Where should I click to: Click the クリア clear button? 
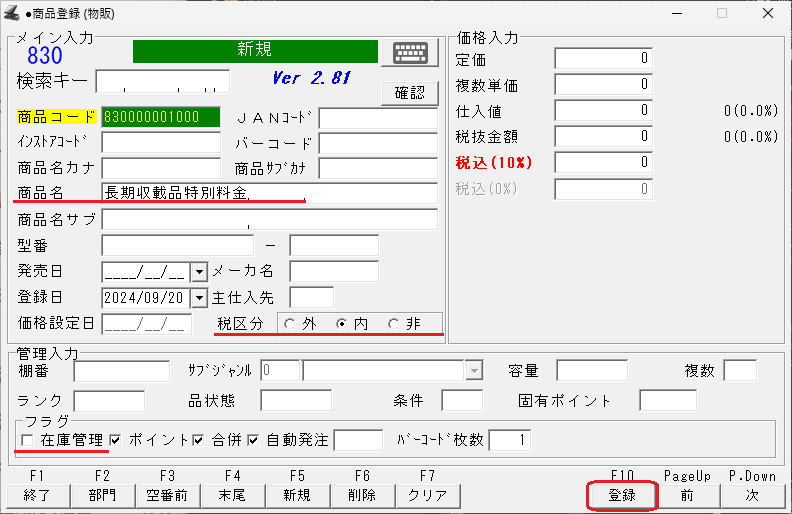click(427, 494)
